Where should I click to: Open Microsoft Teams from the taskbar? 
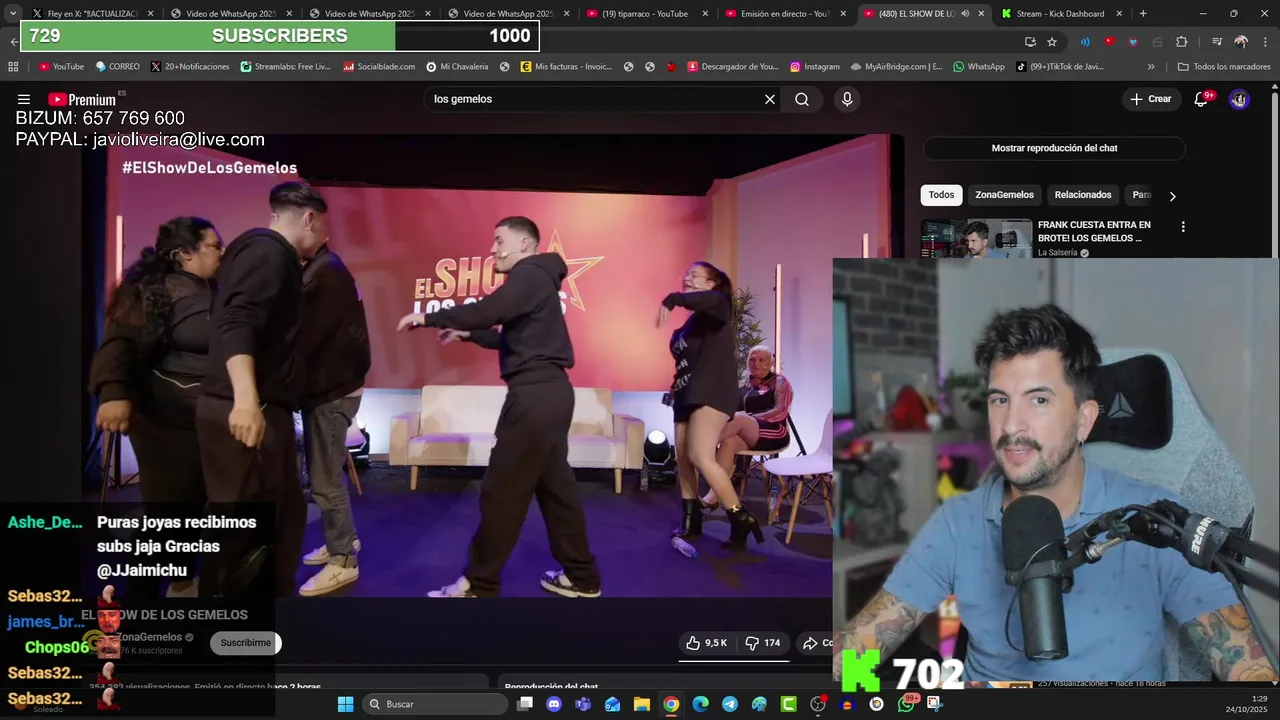[x=583, y=704]
